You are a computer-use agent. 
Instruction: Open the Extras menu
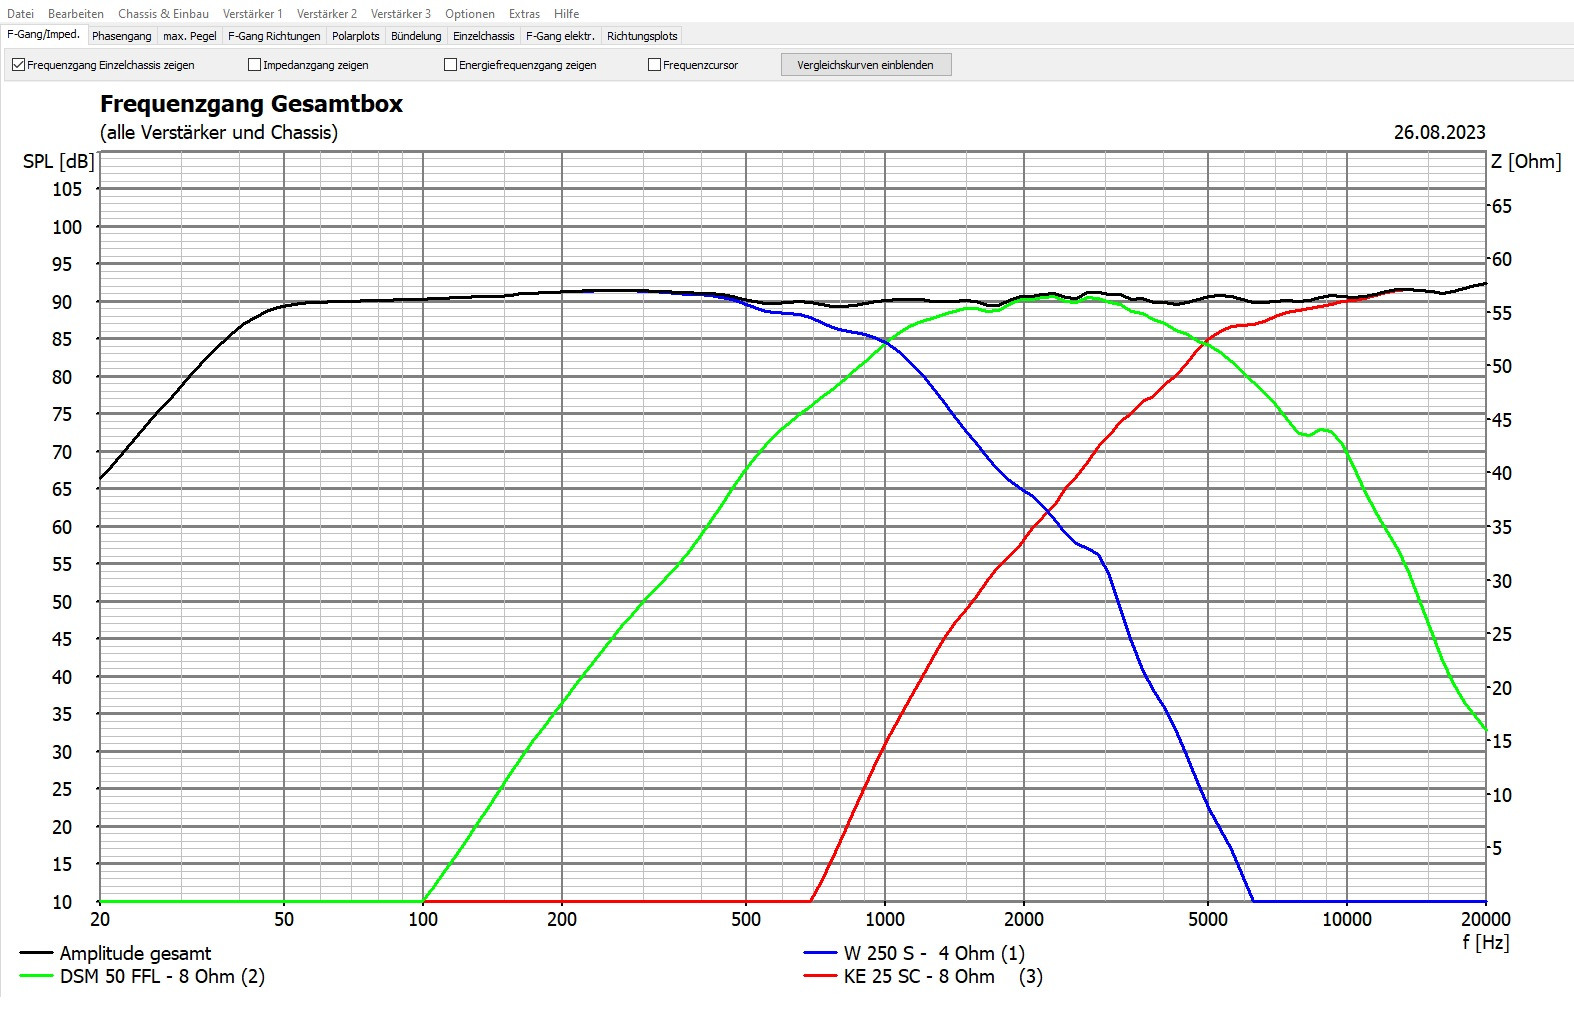(x=524, y=14)
